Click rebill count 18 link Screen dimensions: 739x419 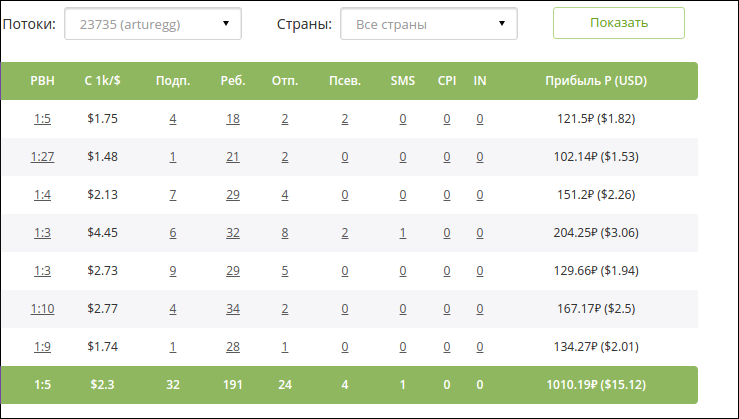(x=233, y=119)
